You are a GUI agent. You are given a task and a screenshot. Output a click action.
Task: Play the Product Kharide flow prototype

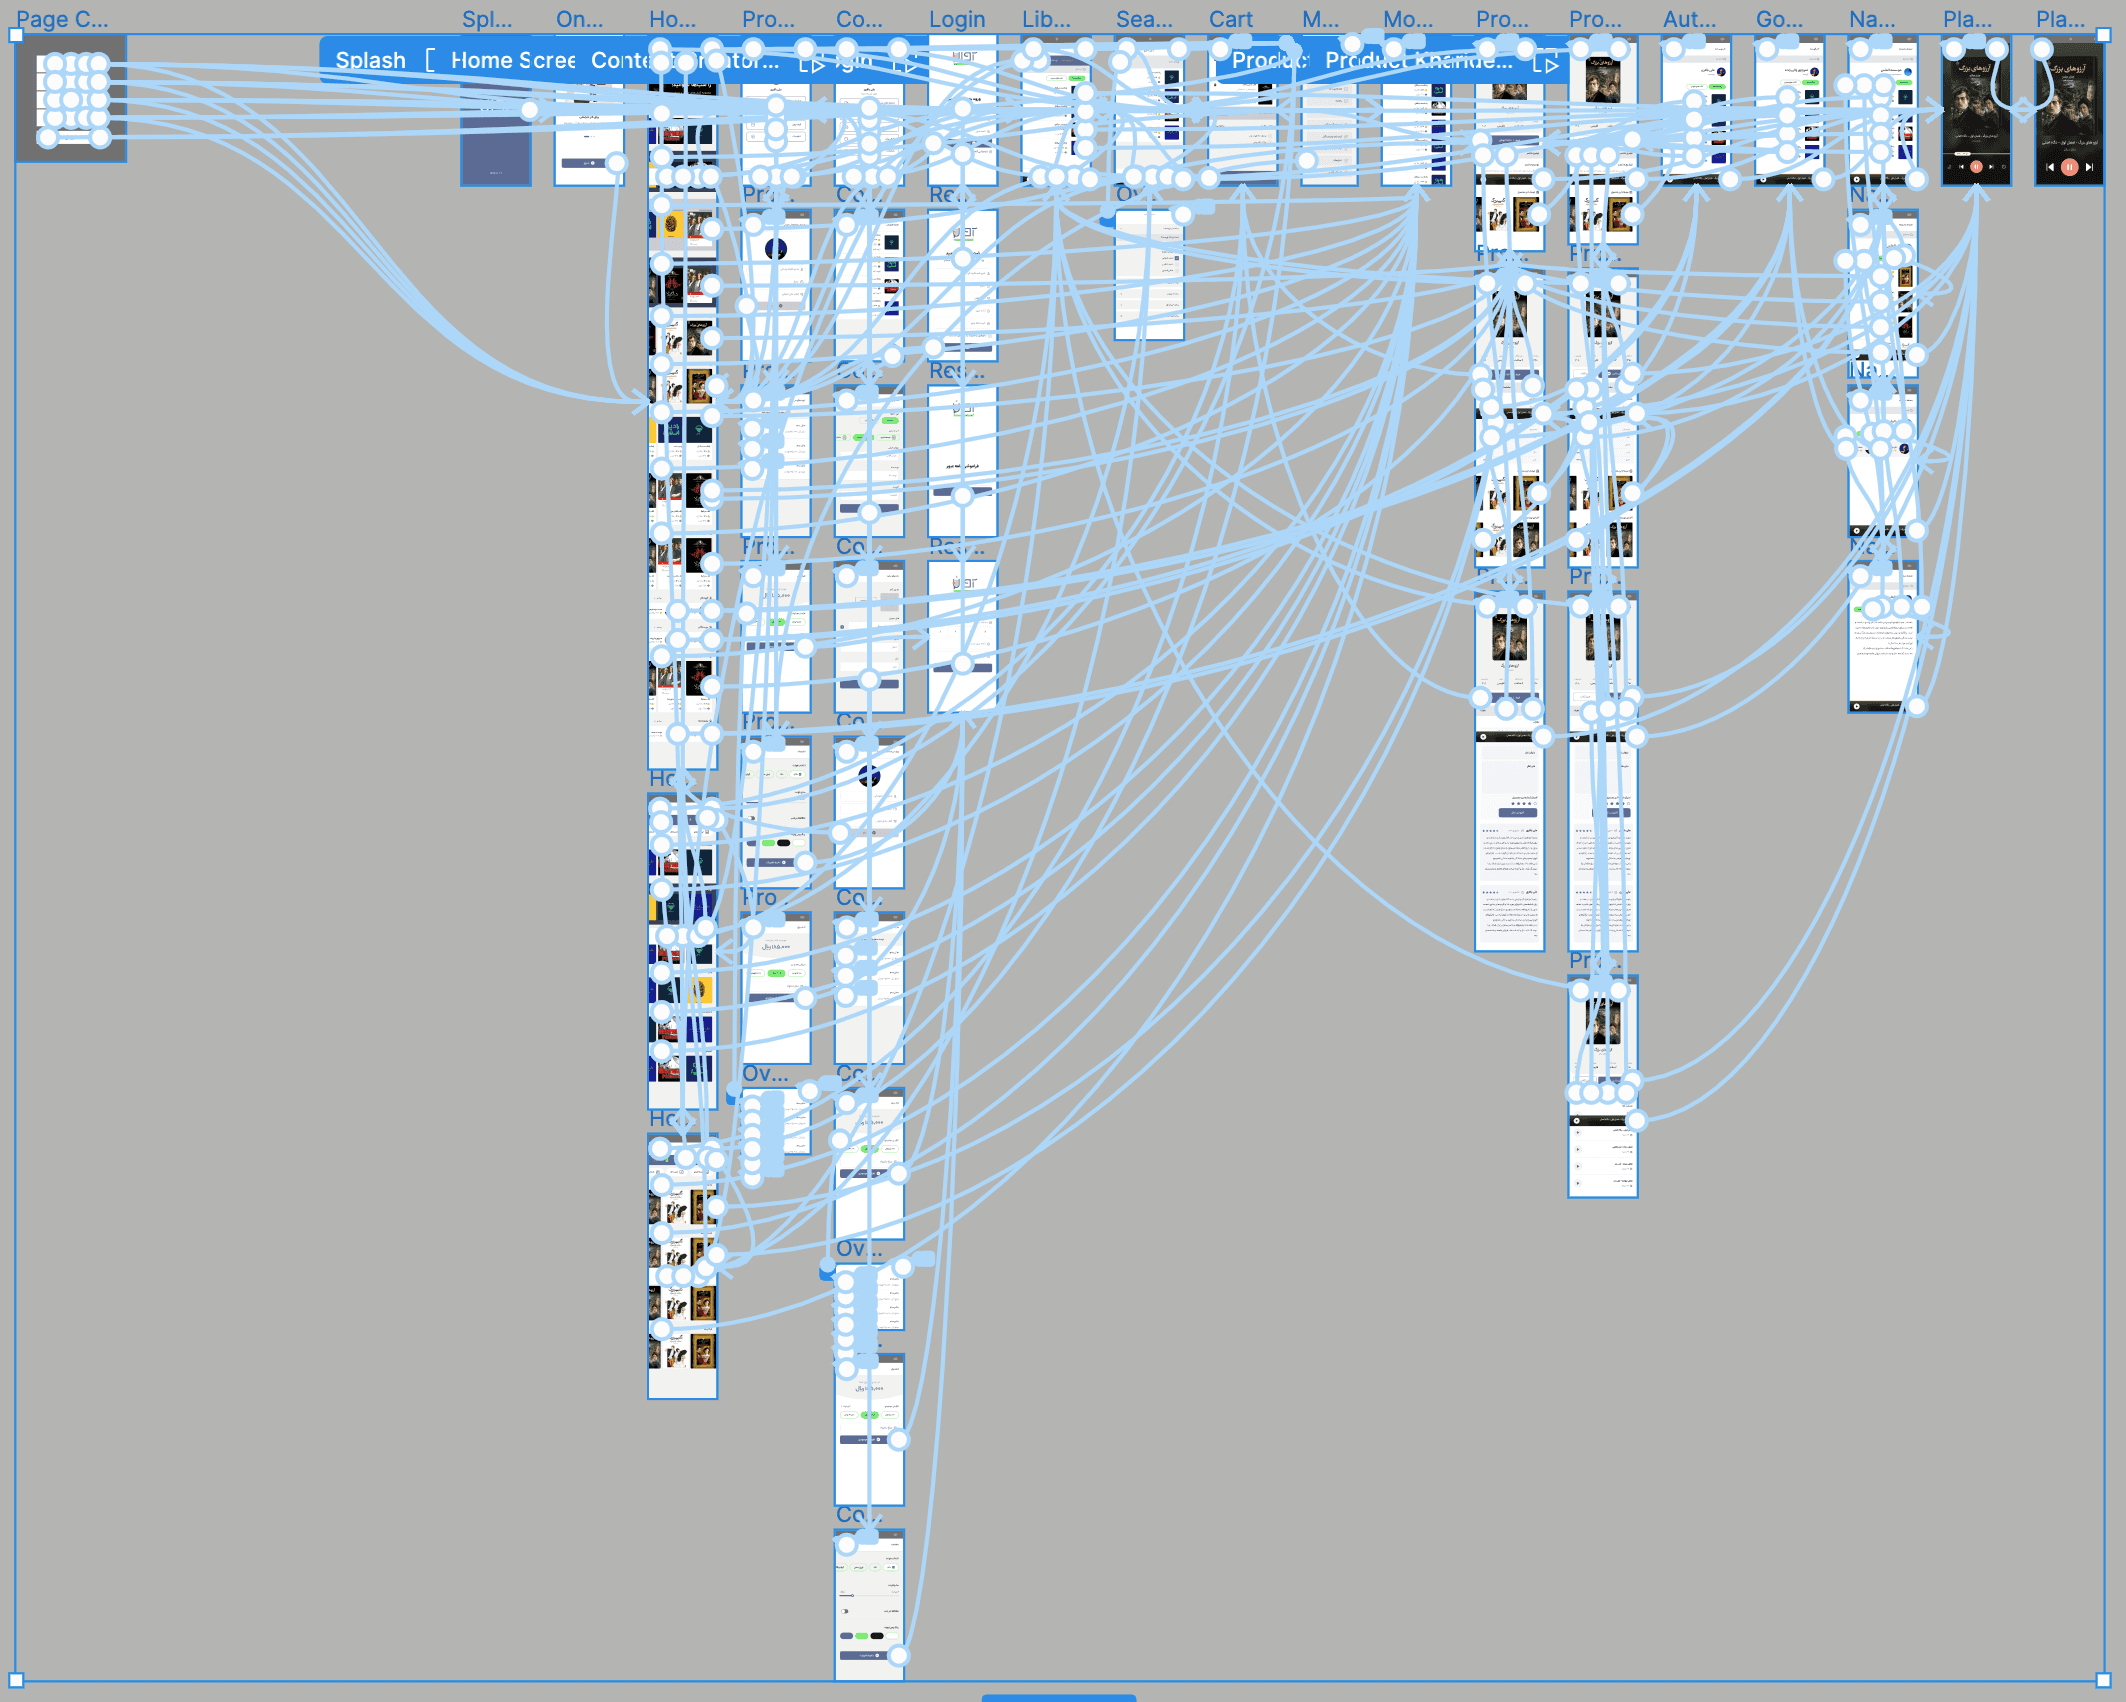(x=1546, y=66)
